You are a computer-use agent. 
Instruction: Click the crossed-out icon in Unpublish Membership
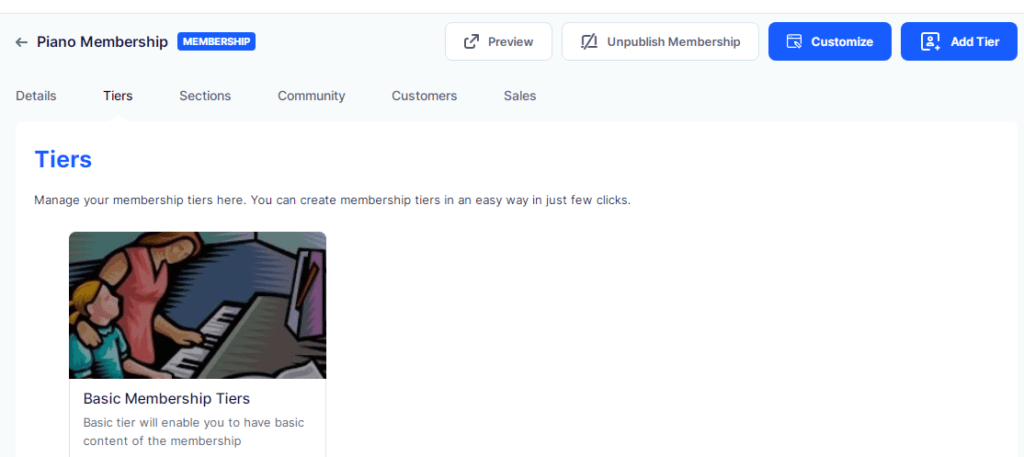[x=589, y=42]
